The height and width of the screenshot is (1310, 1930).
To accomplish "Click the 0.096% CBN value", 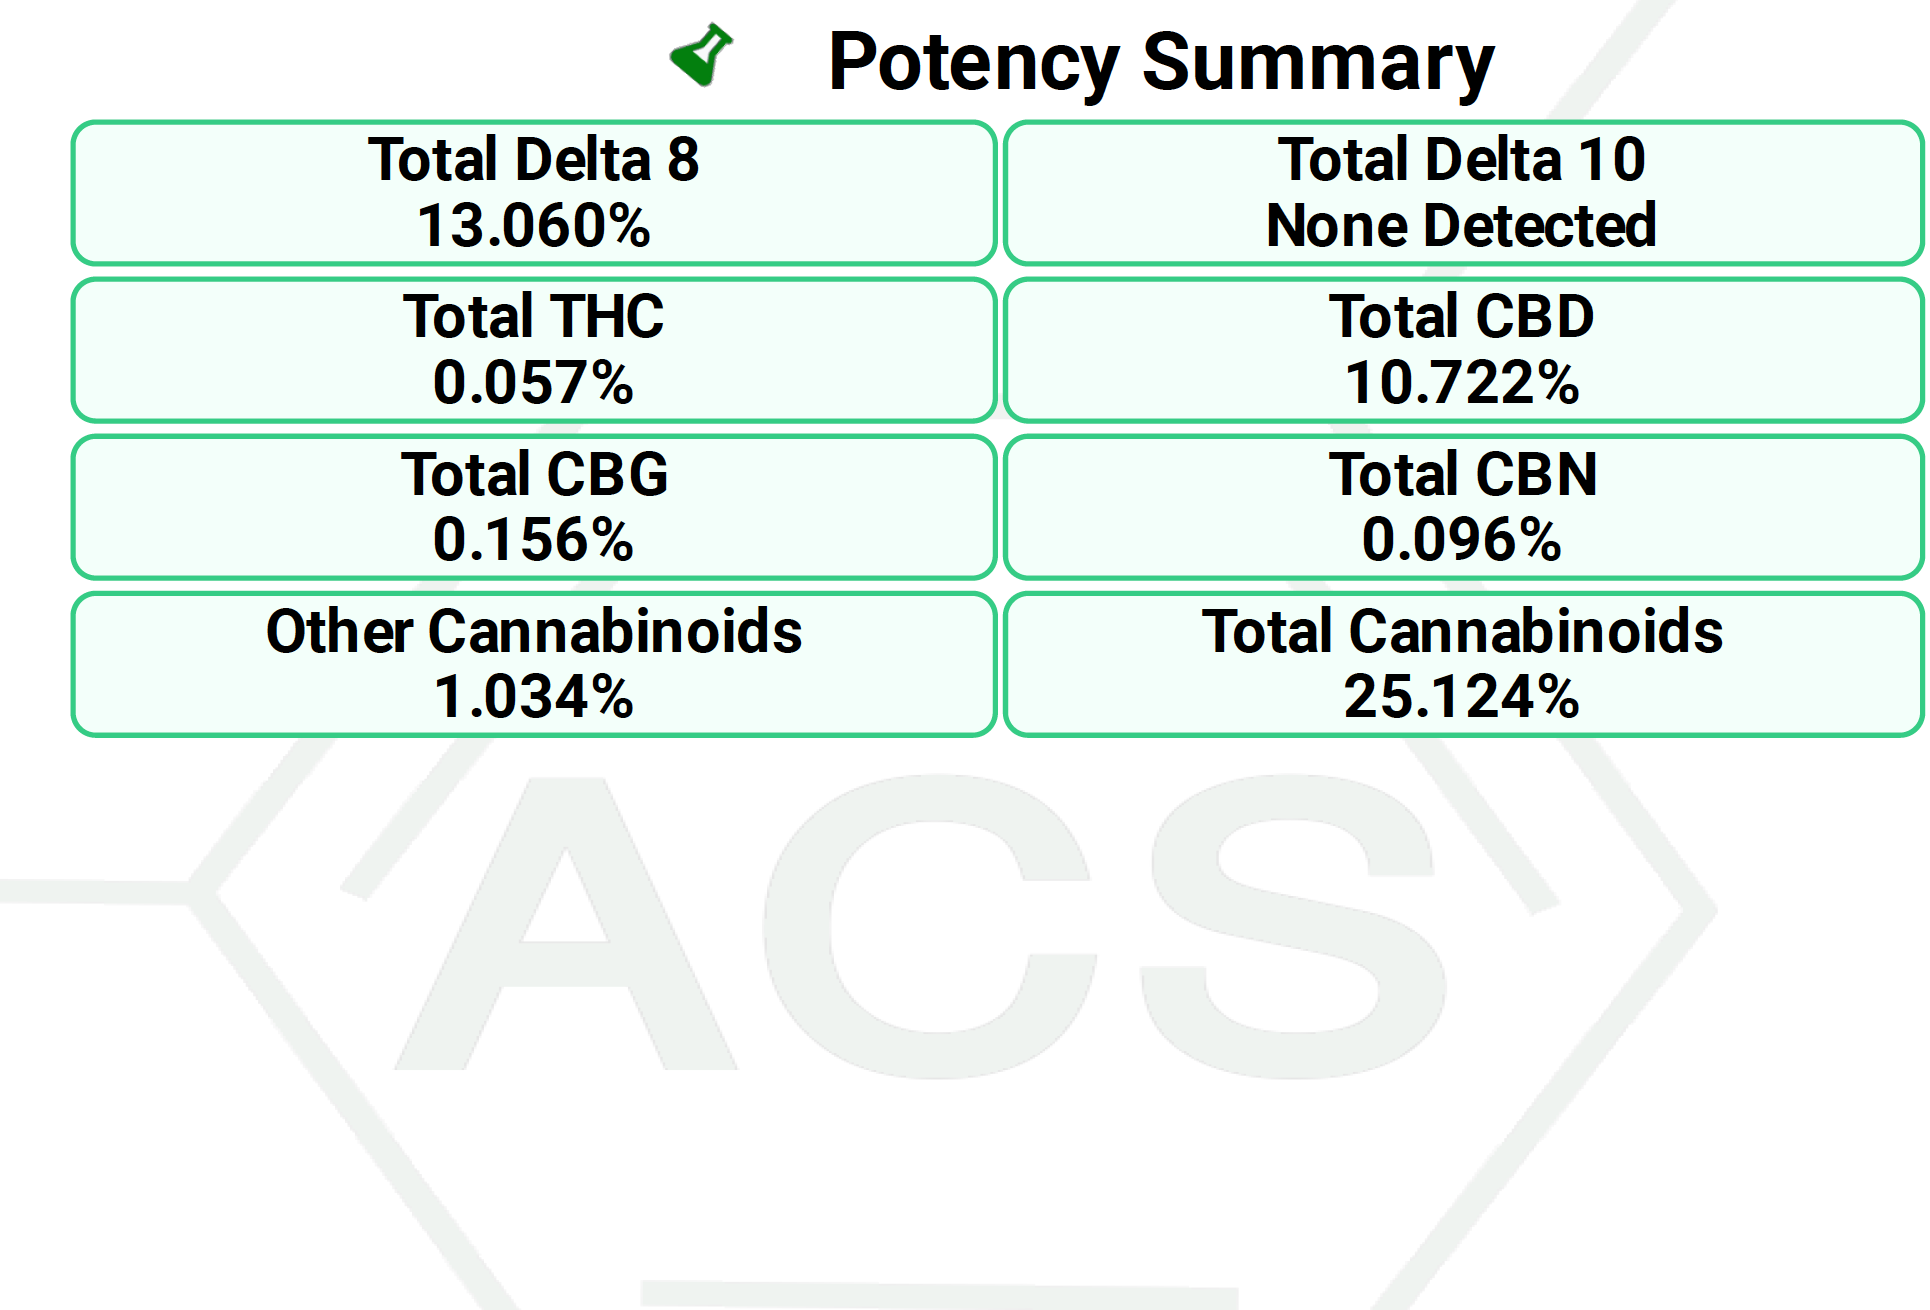I will [1462, 539].
